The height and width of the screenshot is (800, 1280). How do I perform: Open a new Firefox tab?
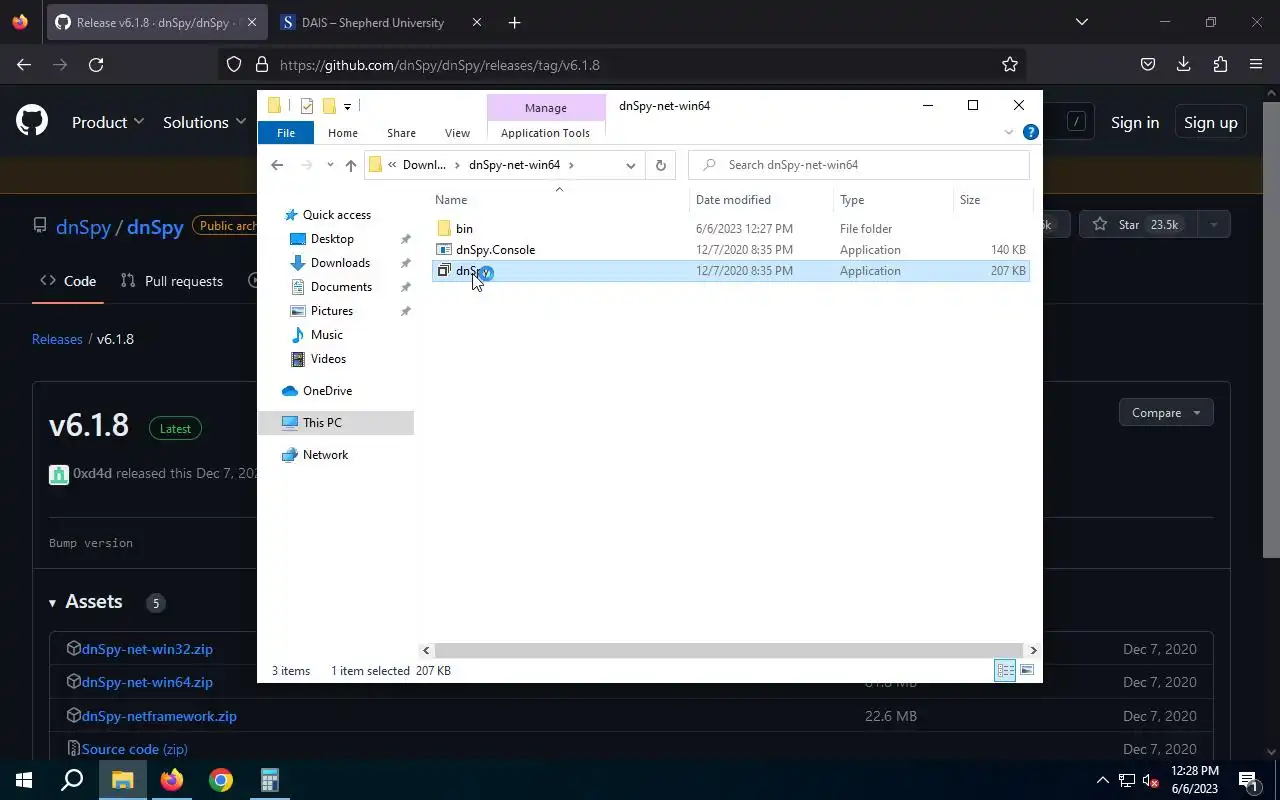pyautogui.click(x=514, y=22)
